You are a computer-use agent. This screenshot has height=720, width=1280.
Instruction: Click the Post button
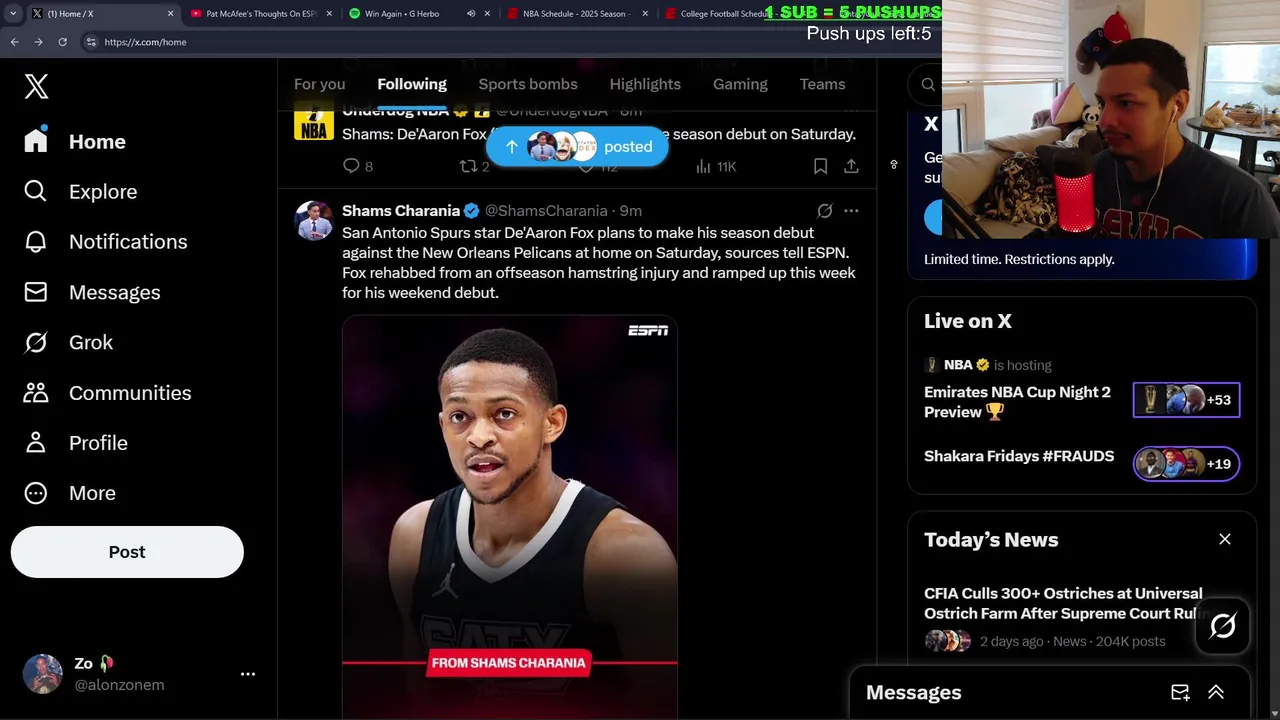coord(127,552)
